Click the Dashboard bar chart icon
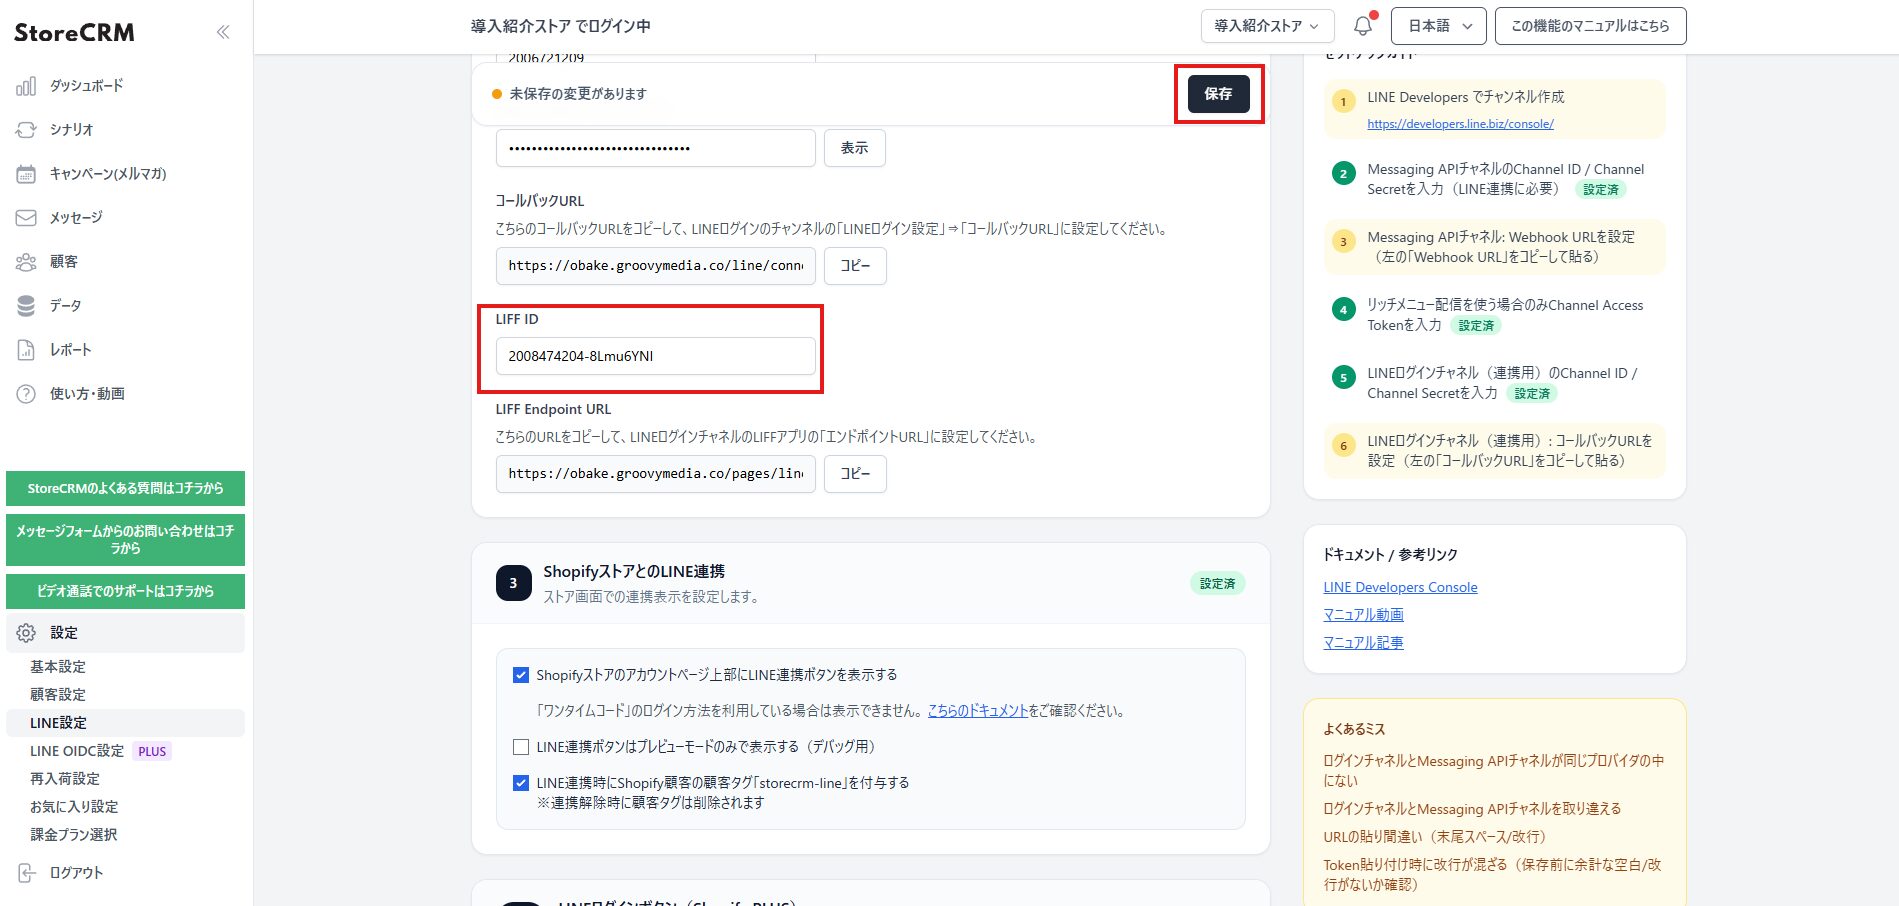 (26, 86)
